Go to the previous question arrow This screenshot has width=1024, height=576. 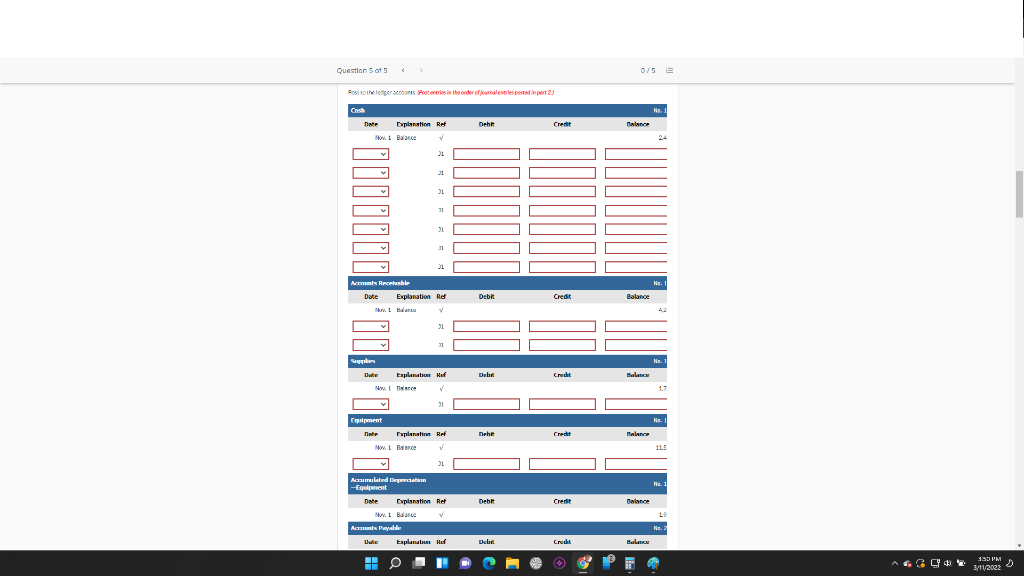[403, 71]
